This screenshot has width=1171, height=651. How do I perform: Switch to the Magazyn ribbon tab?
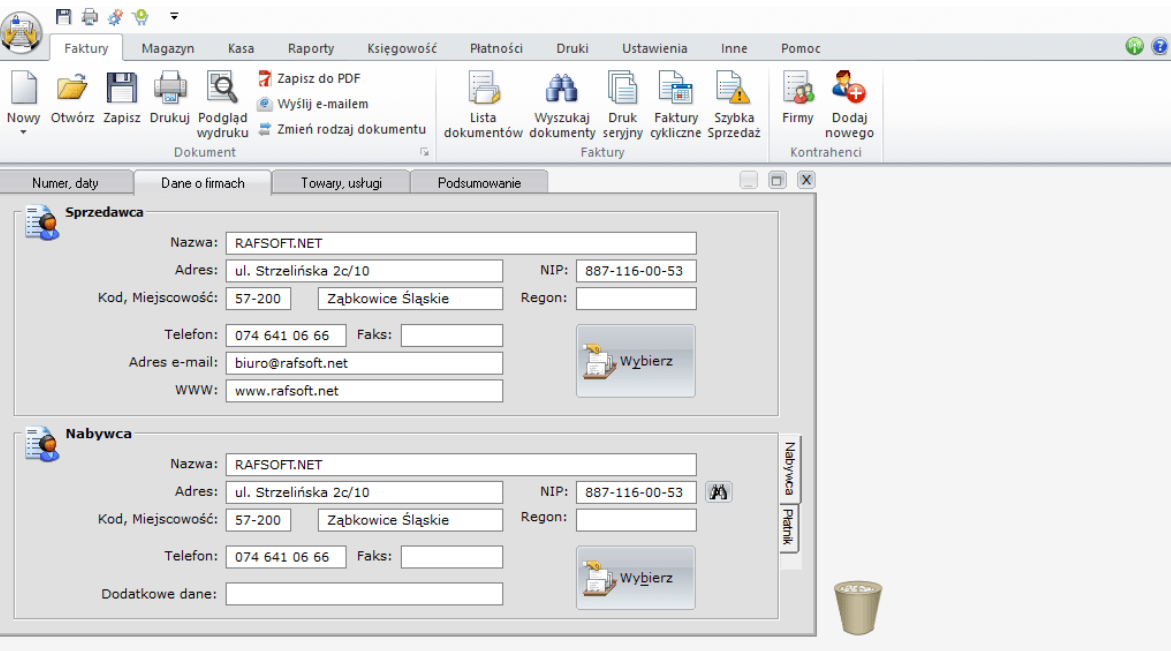point(168,48)
